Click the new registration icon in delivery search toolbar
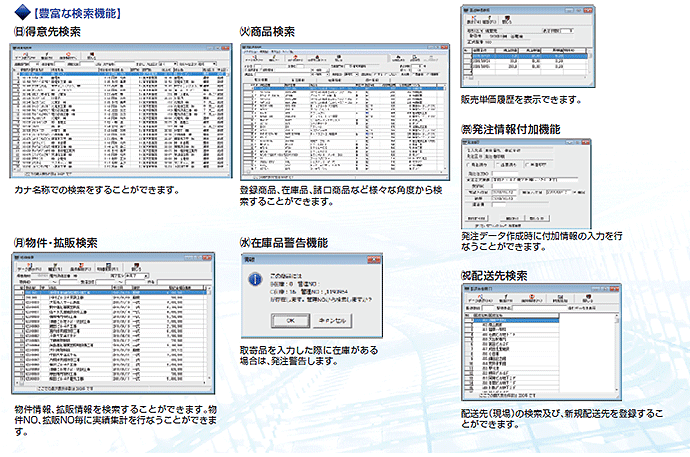Image resolution: width=690 pixels, height=457 pixels. [x=560, y=298]
